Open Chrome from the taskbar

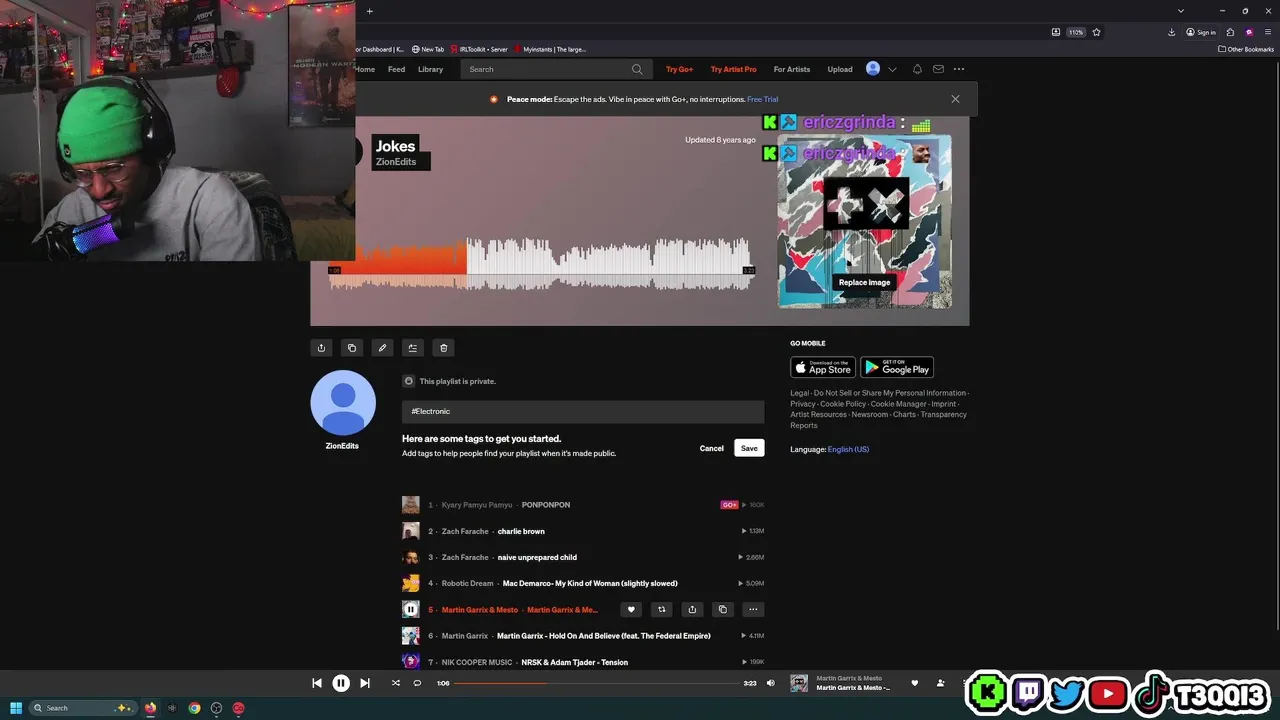pyautogui.click(x=194, y=708)
